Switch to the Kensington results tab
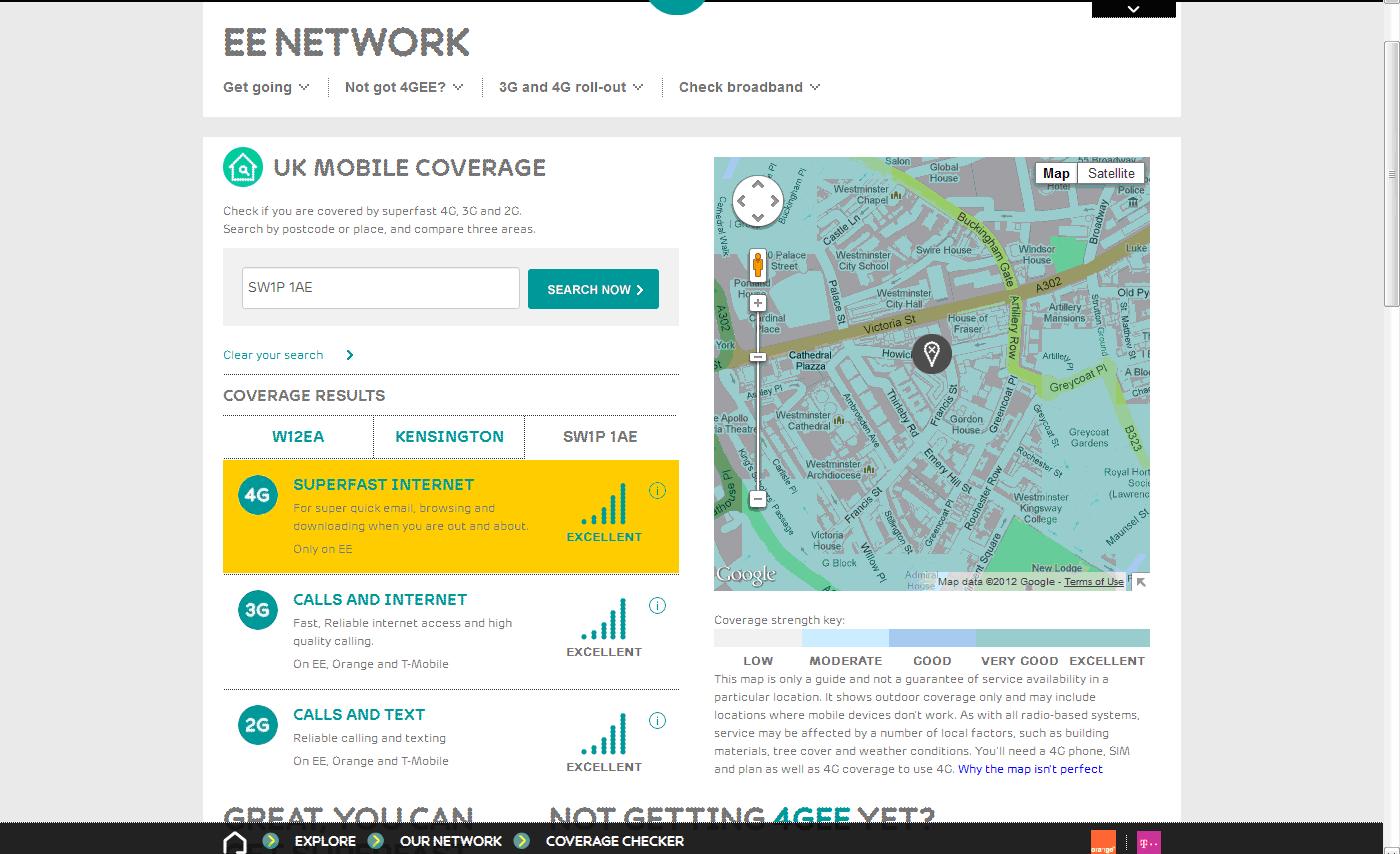Viewport: 1400px width, 854px height. (448, 436)
